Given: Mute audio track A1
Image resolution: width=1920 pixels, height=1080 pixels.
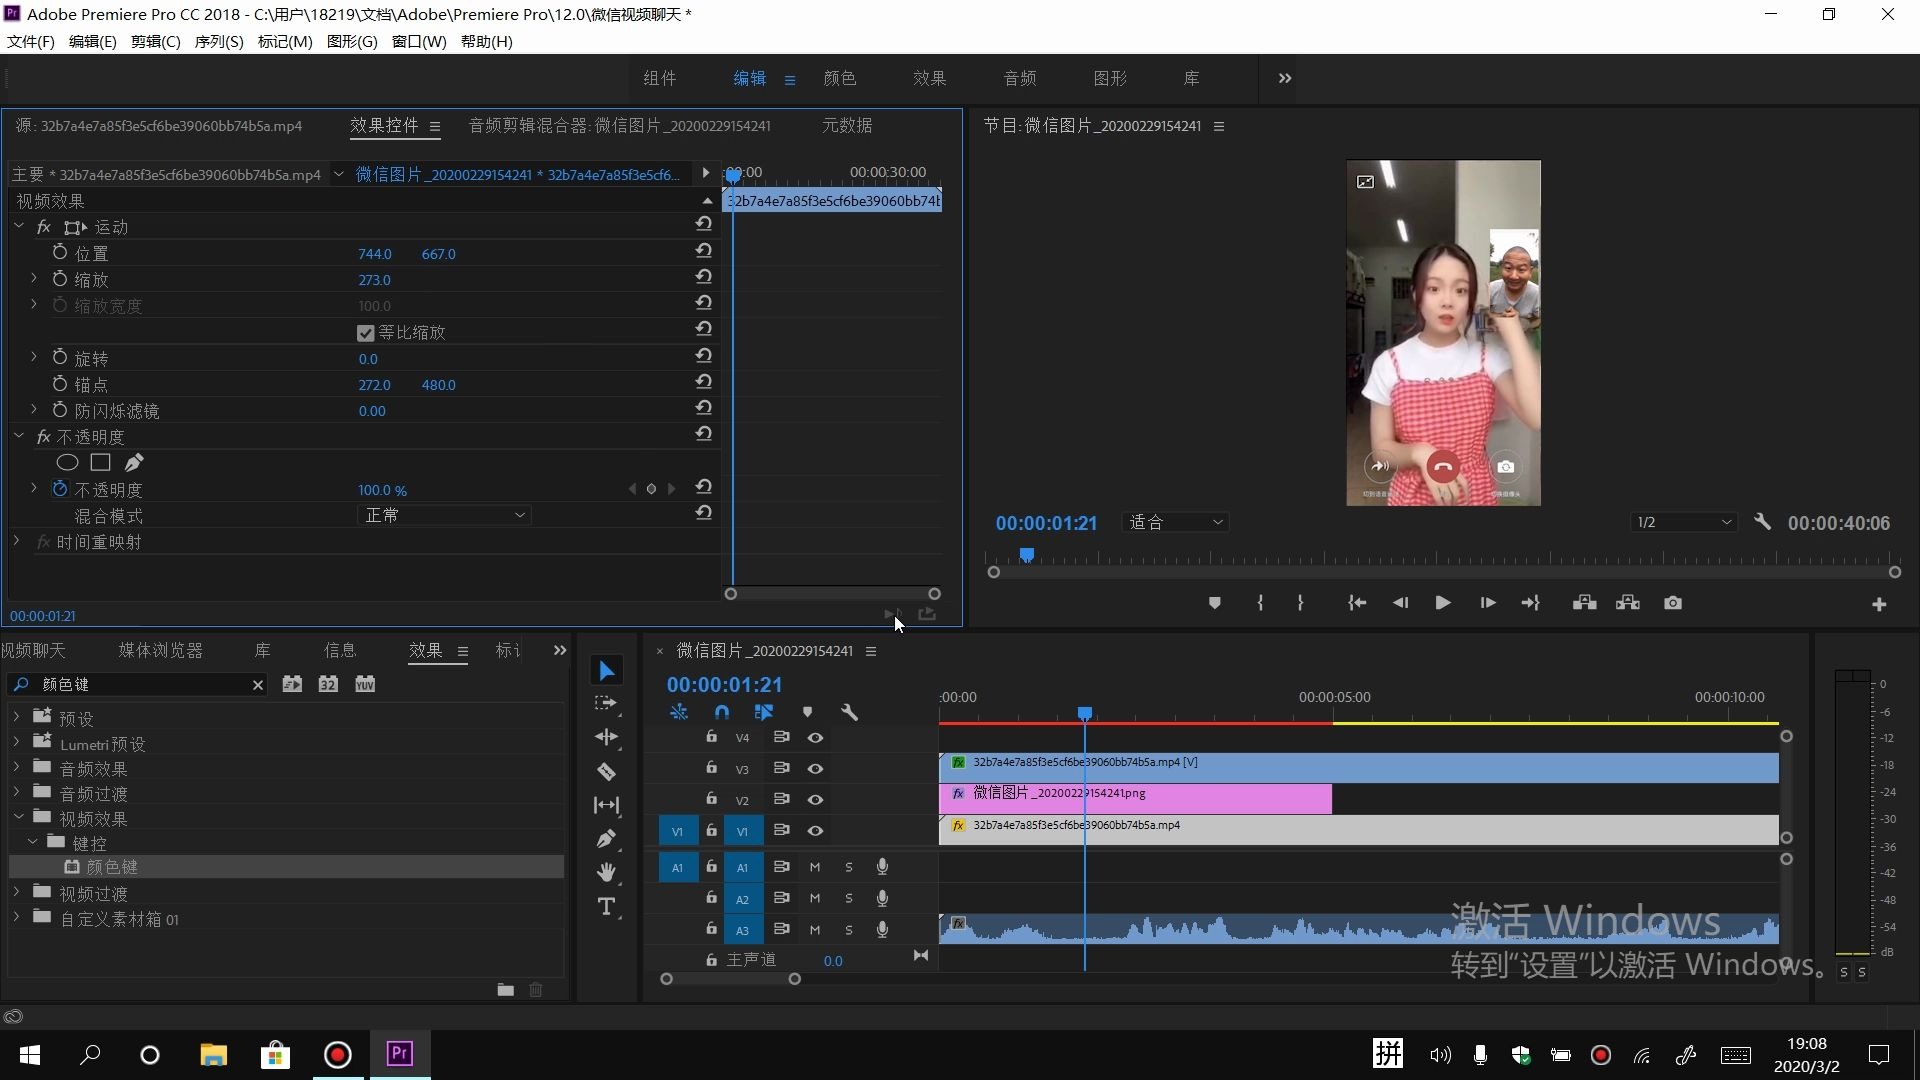Looking at the screenshot, I should [x=814, y=868].
